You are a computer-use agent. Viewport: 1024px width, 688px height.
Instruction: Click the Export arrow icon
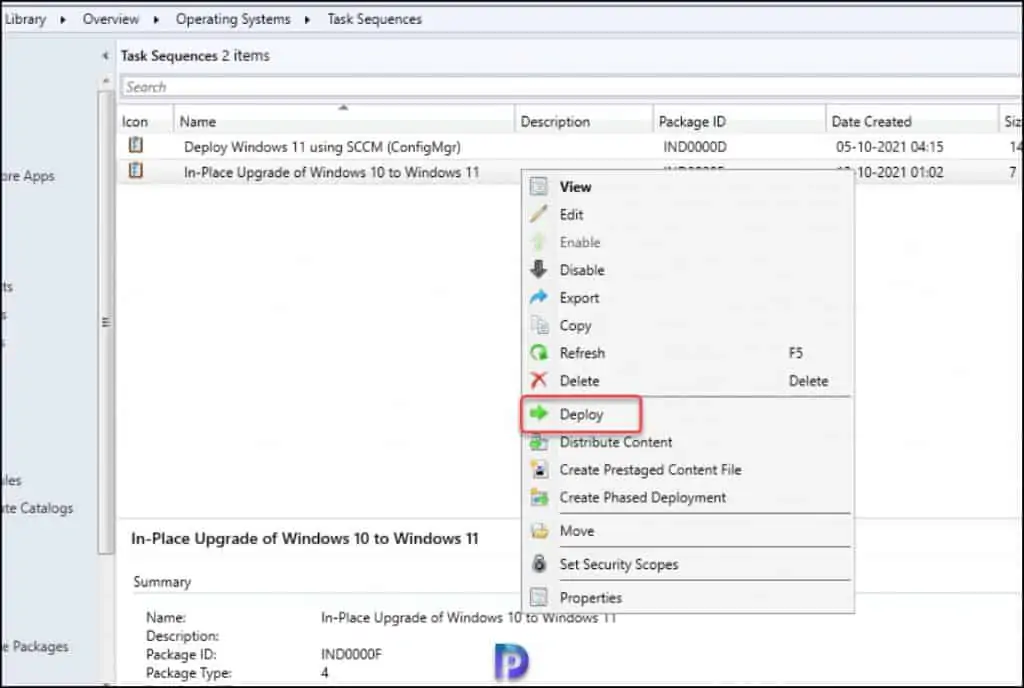pyautogui.click(x=539, y=298)
